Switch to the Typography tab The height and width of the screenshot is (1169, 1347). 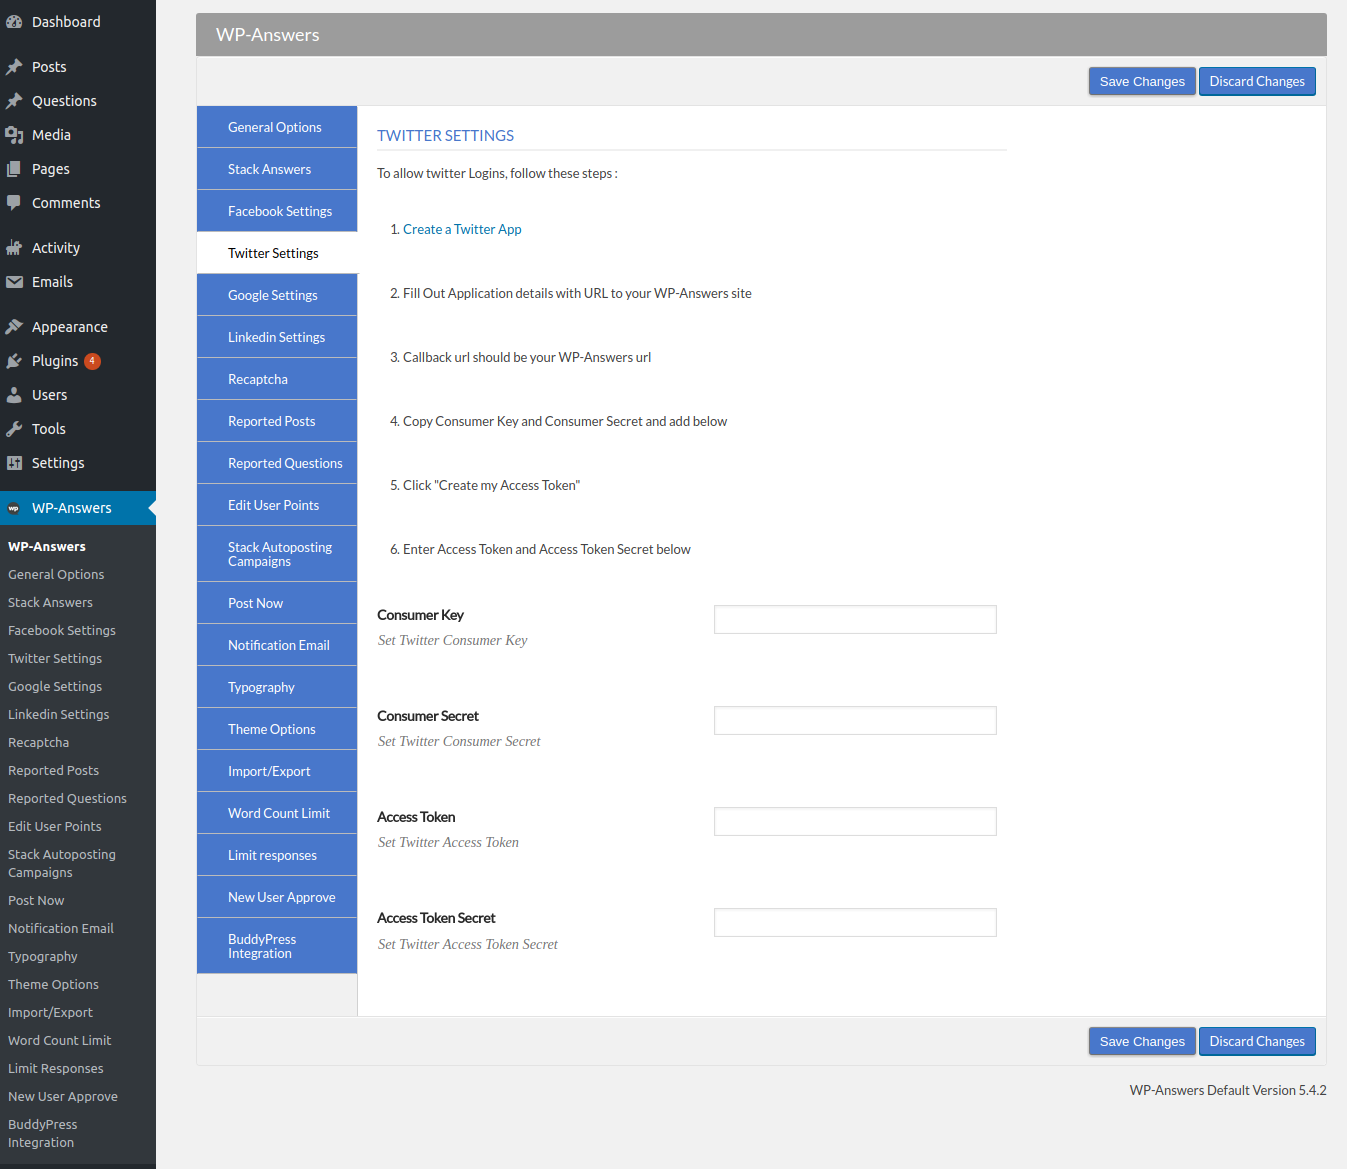(x=277, y=687)
